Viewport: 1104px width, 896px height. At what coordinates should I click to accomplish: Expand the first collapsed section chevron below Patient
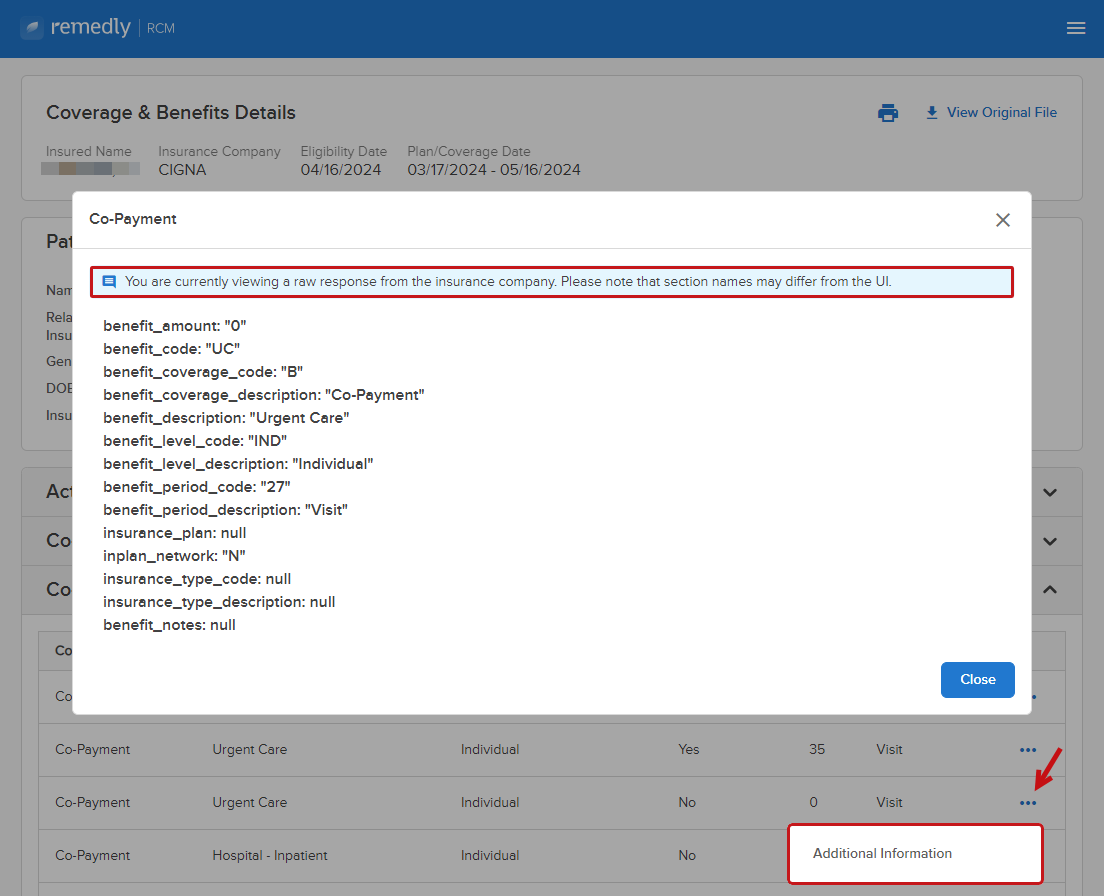[x=1050, y=493]
